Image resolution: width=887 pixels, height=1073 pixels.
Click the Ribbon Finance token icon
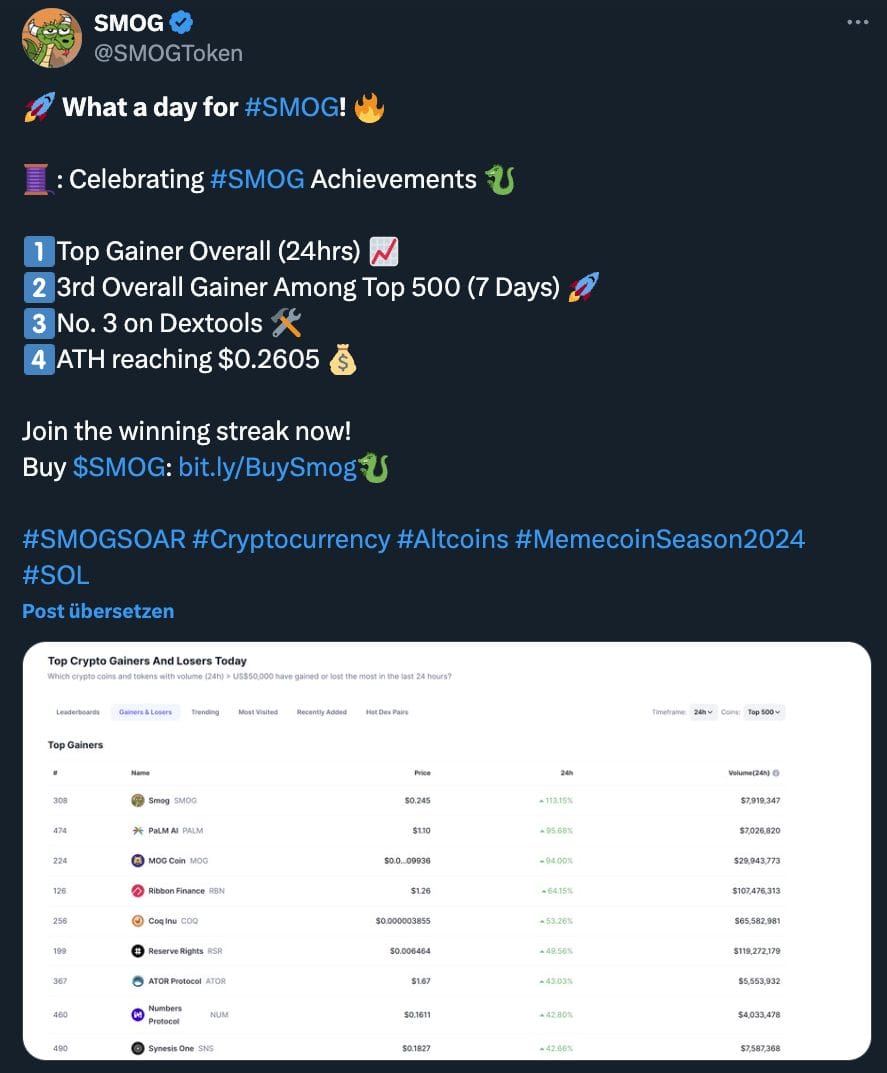click(135, 889)
